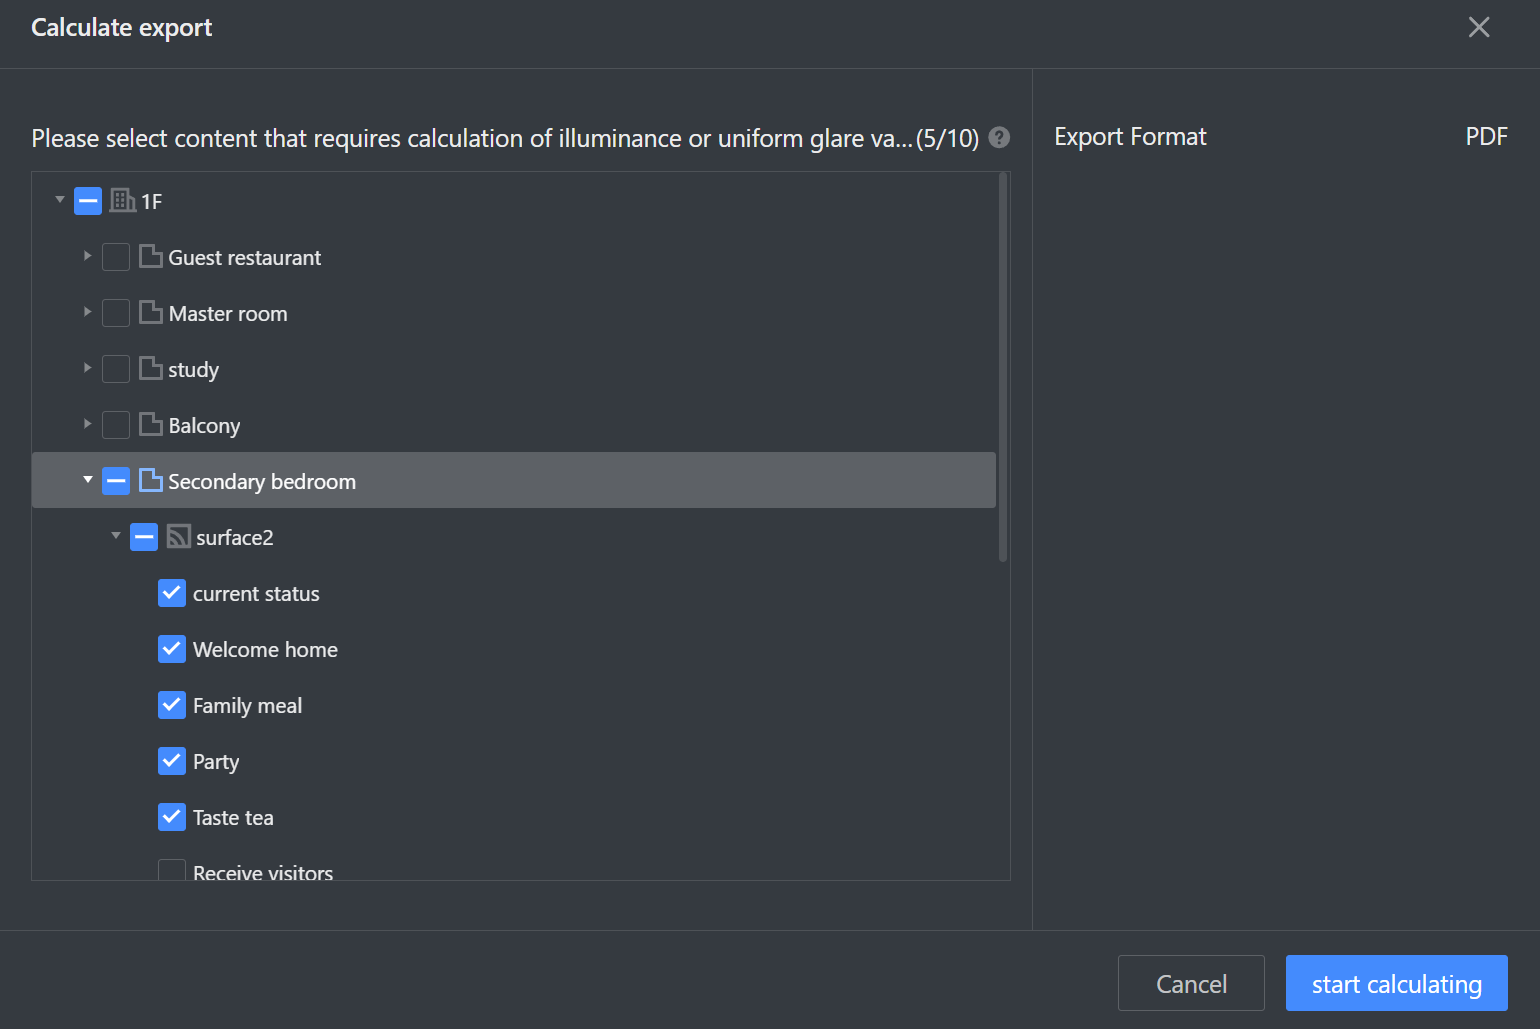Screen dimensions: 1540x1029
Task: Open the PDF export format selector
Action: 1486,137
